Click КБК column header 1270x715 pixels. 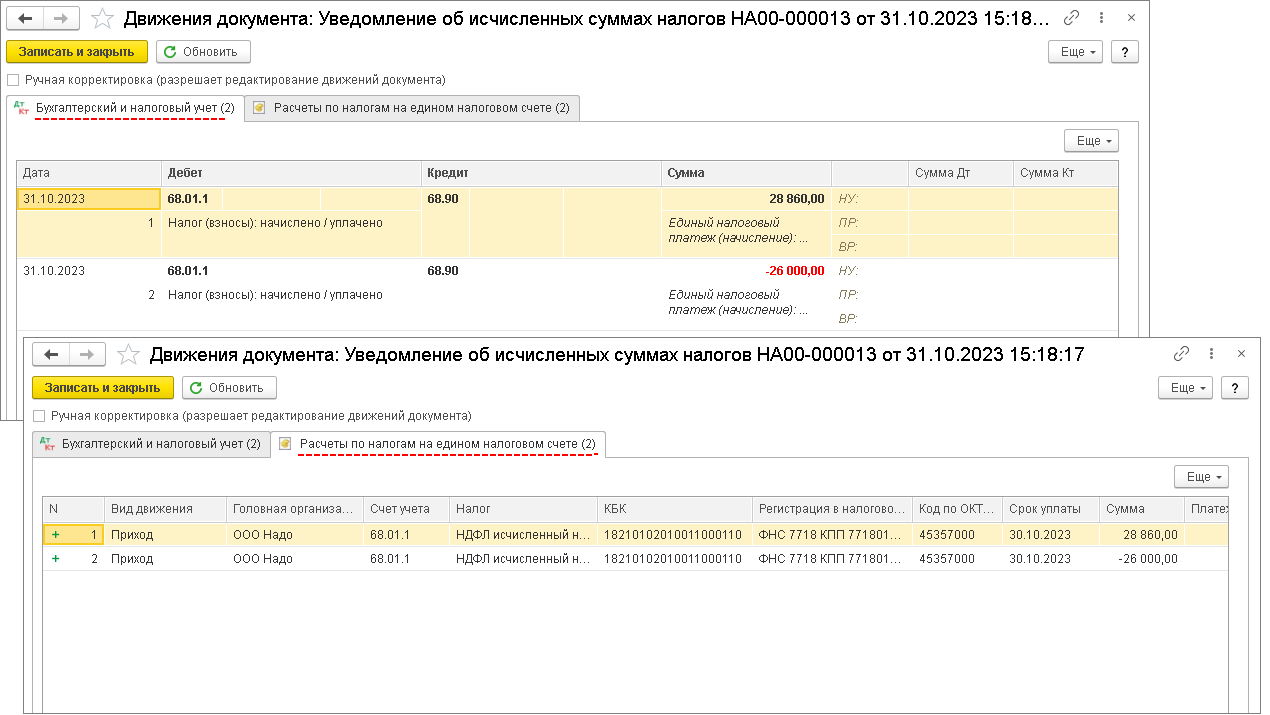click(x=675, y=509)
